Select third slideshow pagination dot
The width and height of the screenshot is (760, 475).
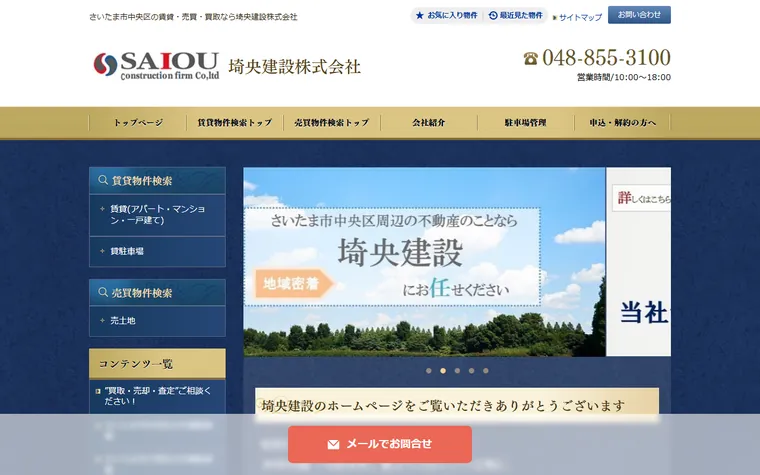[x=457, y=371]
